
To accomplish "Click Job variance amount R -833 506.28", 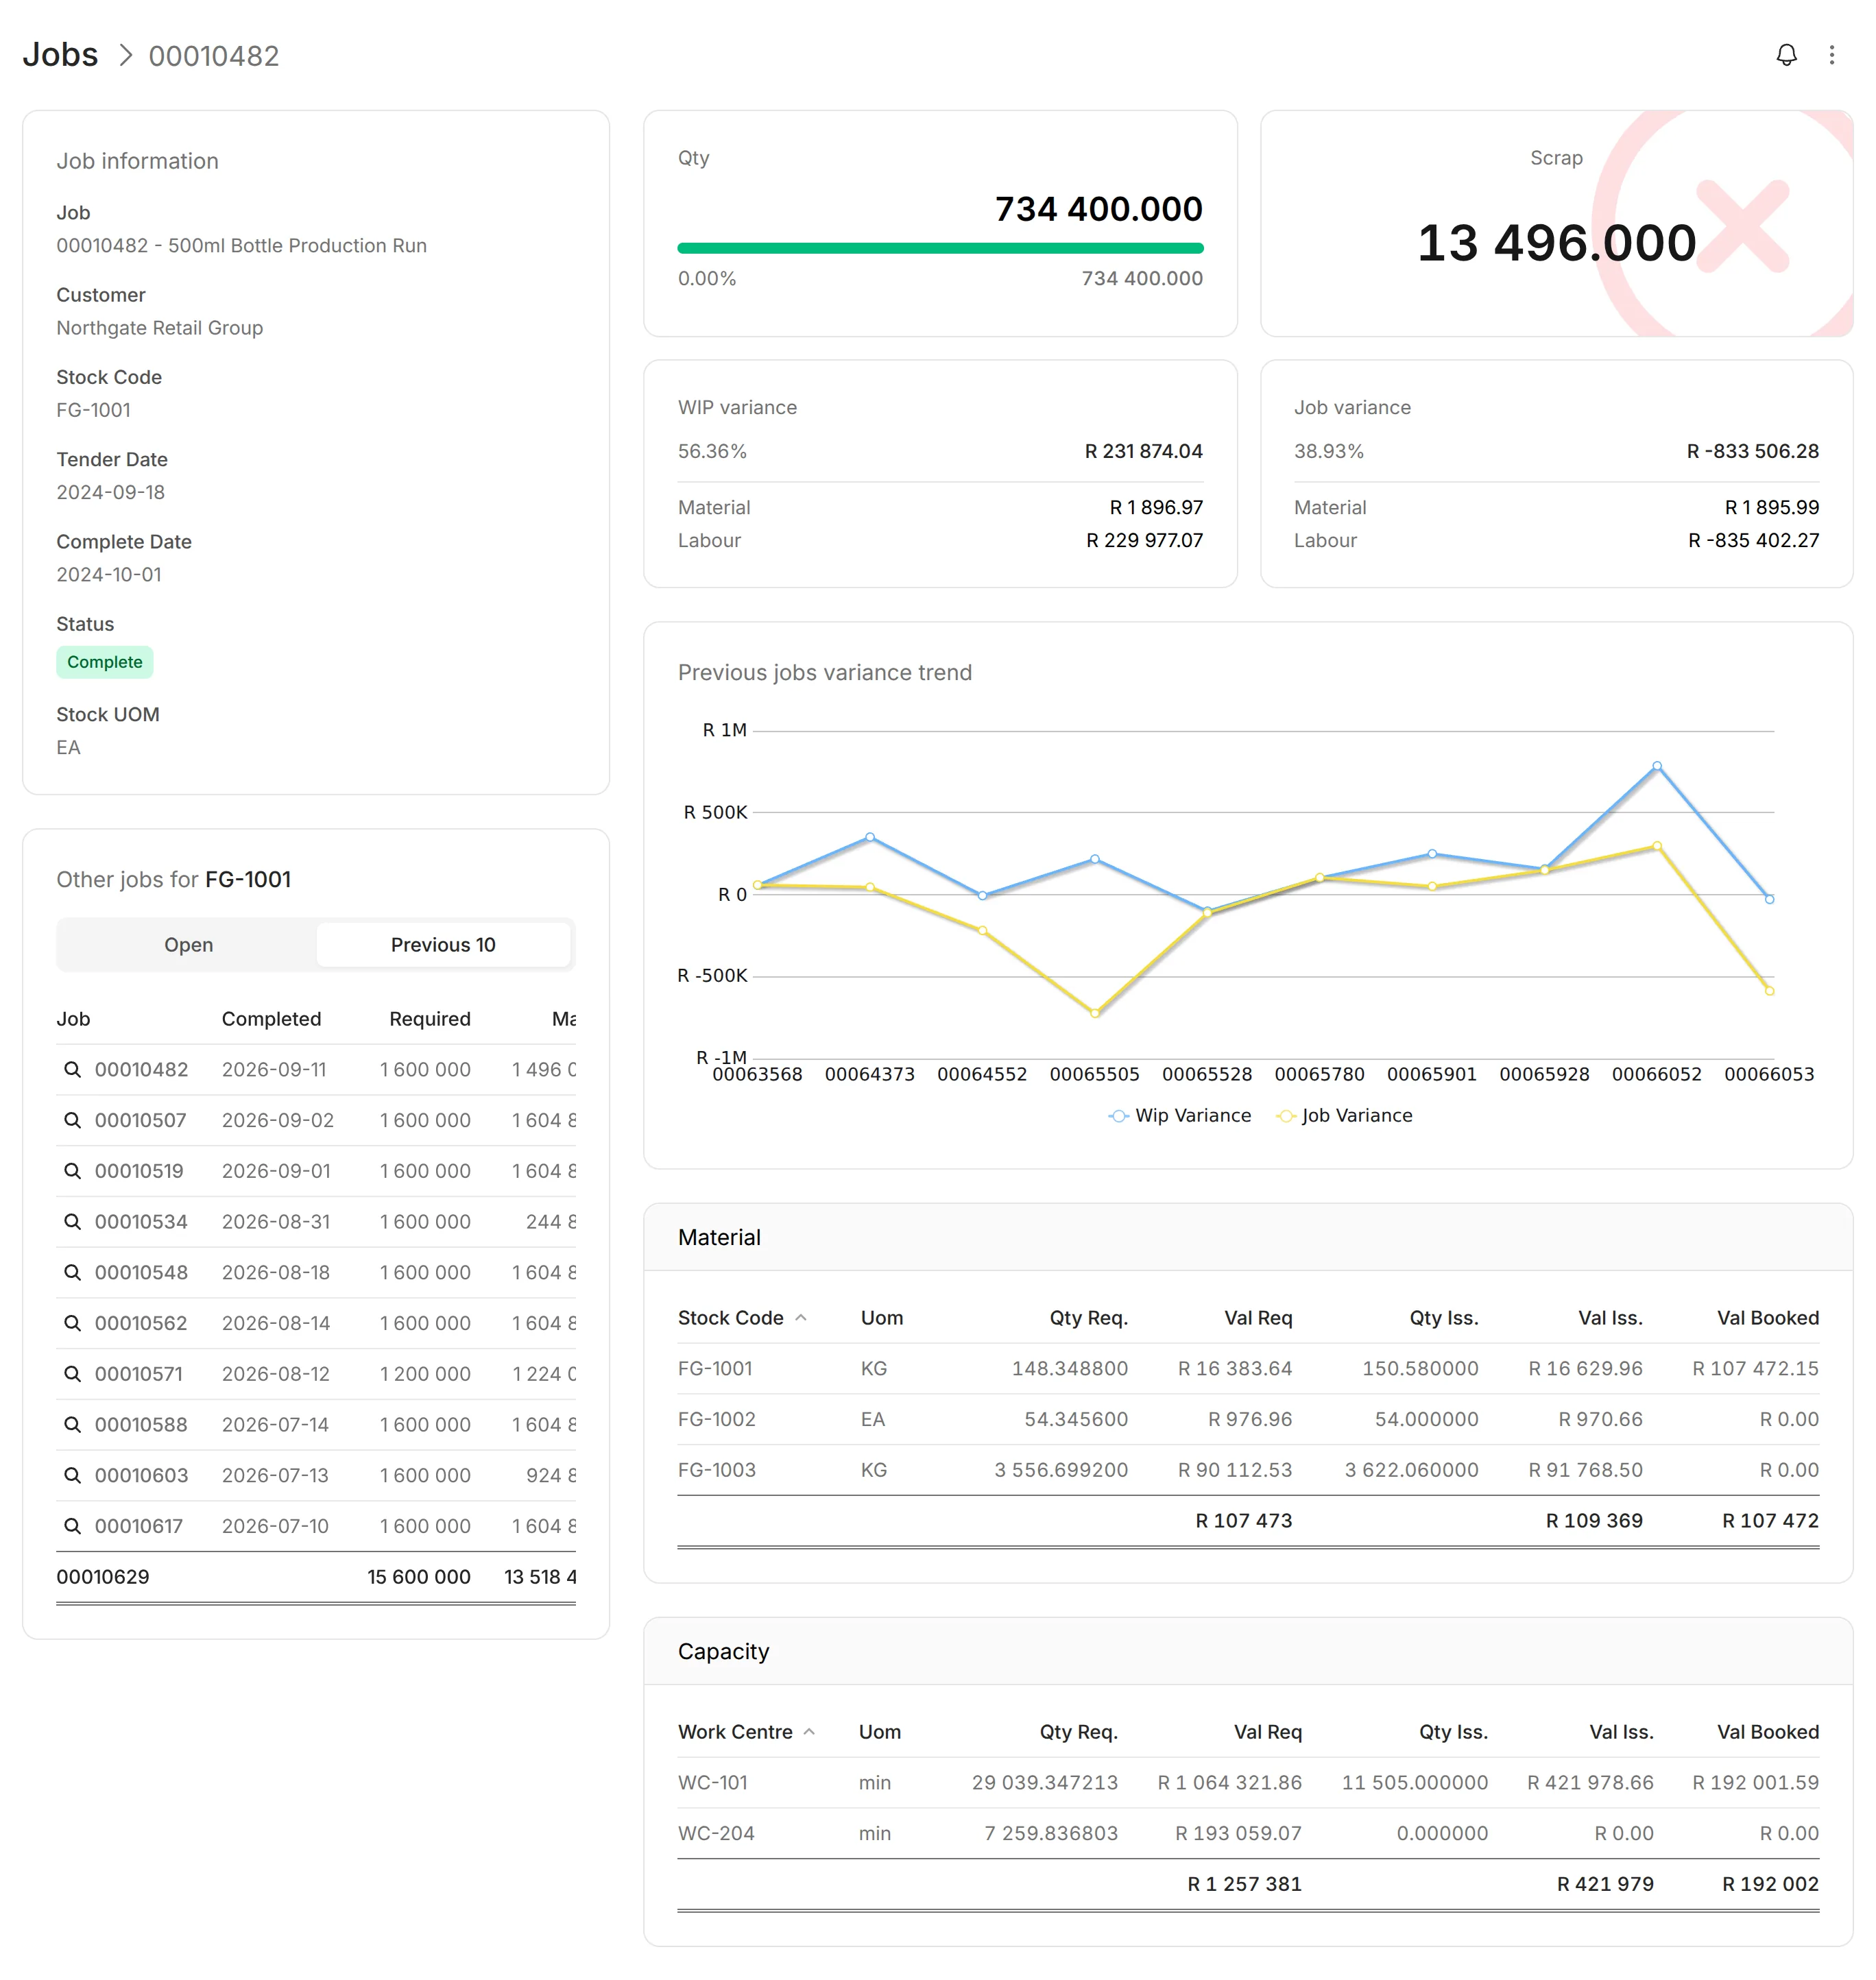I will click(1752, 451).
